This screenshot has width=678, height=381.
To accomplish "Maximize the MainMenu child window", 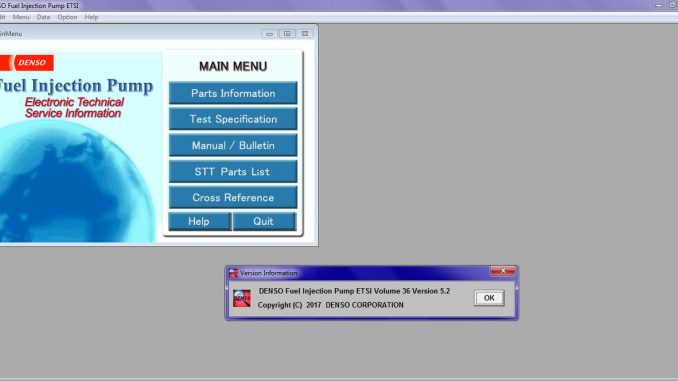I will click(287, 34).
